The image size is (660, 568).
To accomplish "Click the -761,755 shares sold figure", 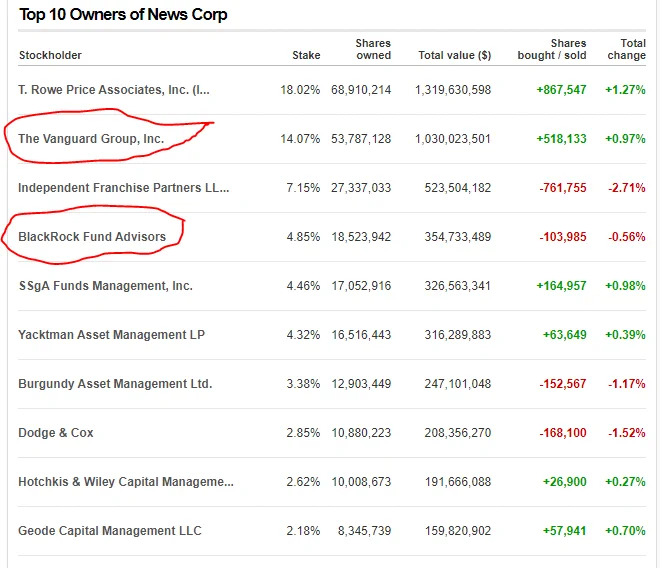I will tap(563, 188).
